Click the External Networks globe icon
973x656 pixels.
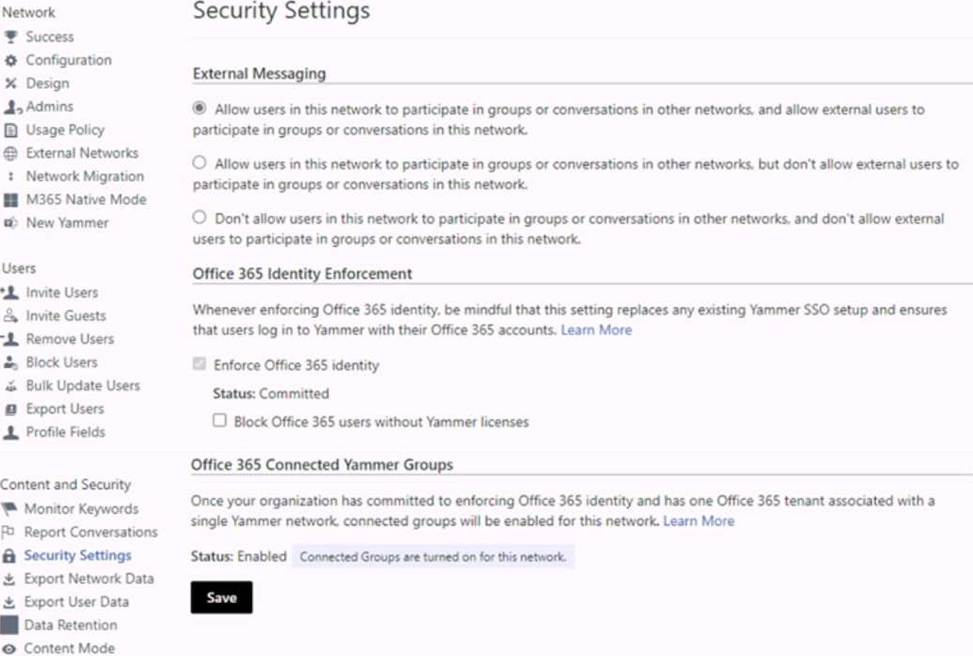coord(11,153)
